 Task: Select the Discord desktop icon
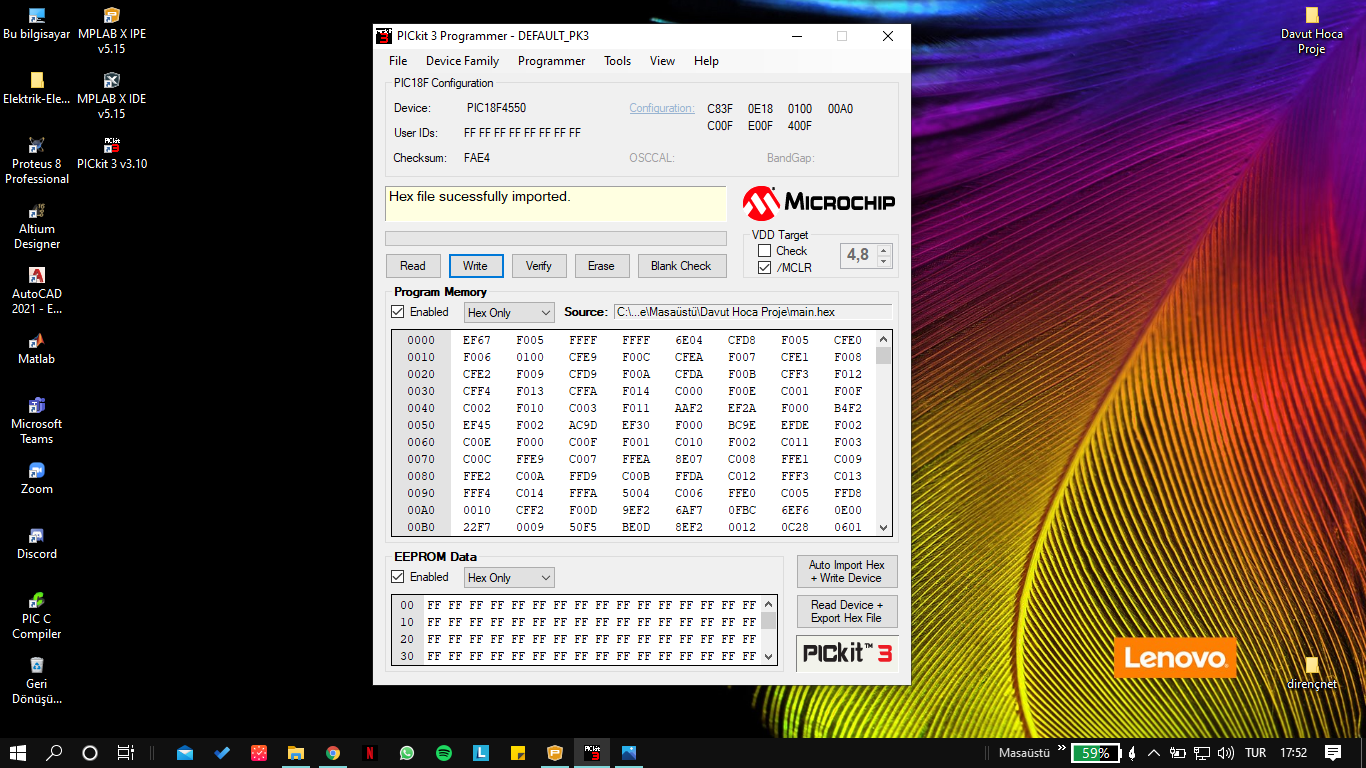pyautogui.click(x=37, y=543)
